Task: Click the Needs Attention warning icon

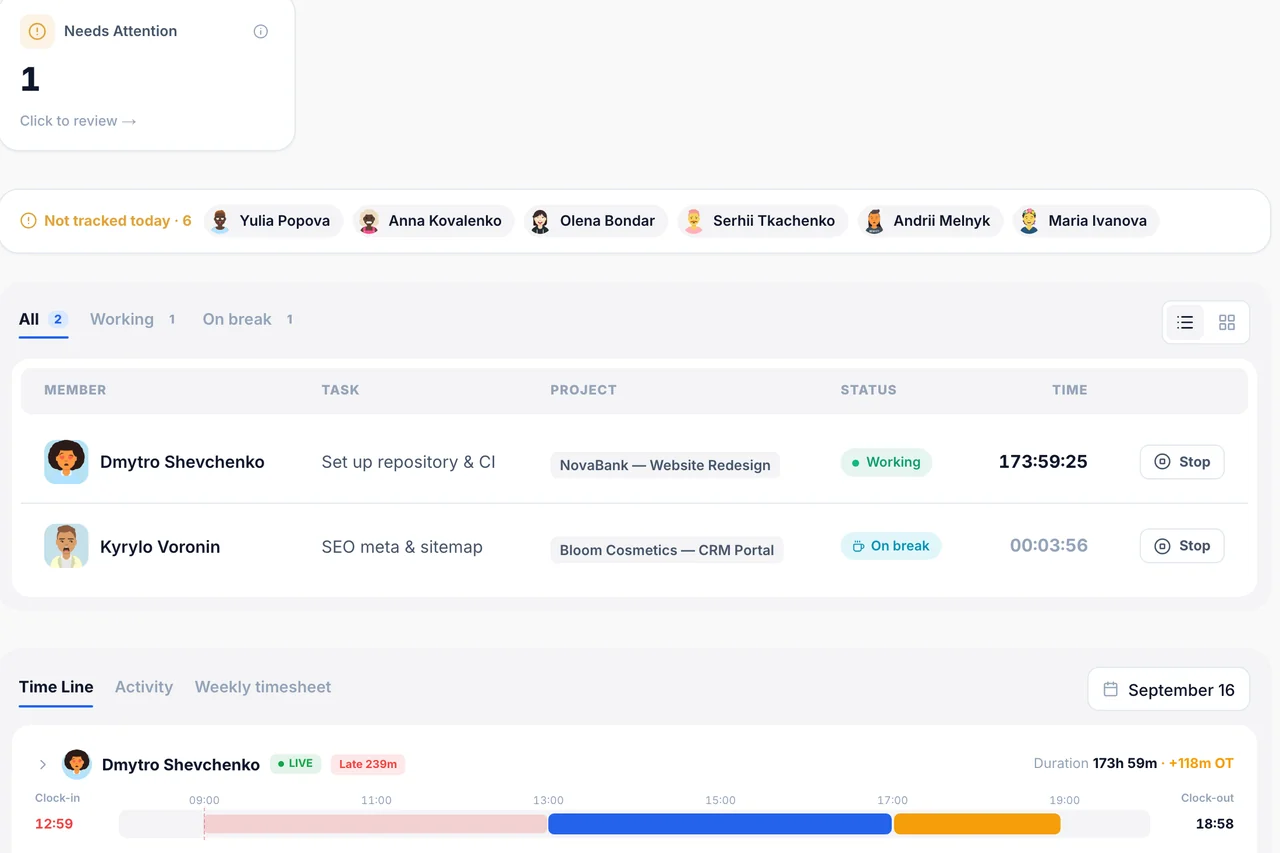Action: click(37, 31)
